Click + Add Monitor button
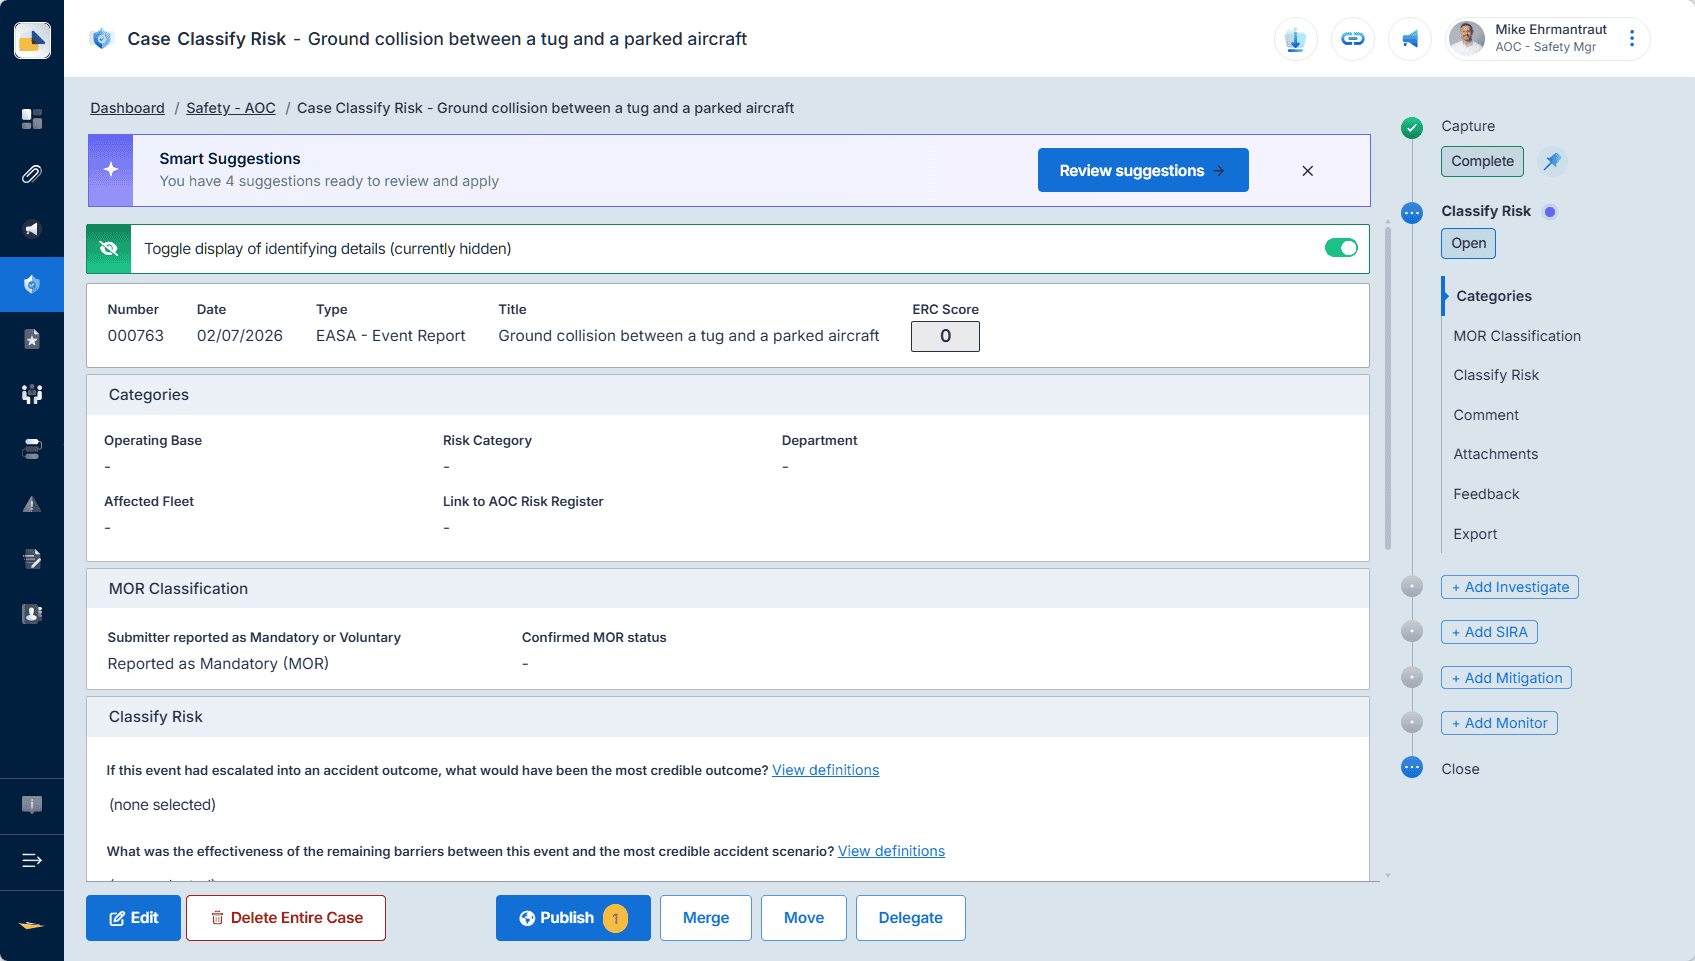1695x961 pixels. coord(1499,723)
